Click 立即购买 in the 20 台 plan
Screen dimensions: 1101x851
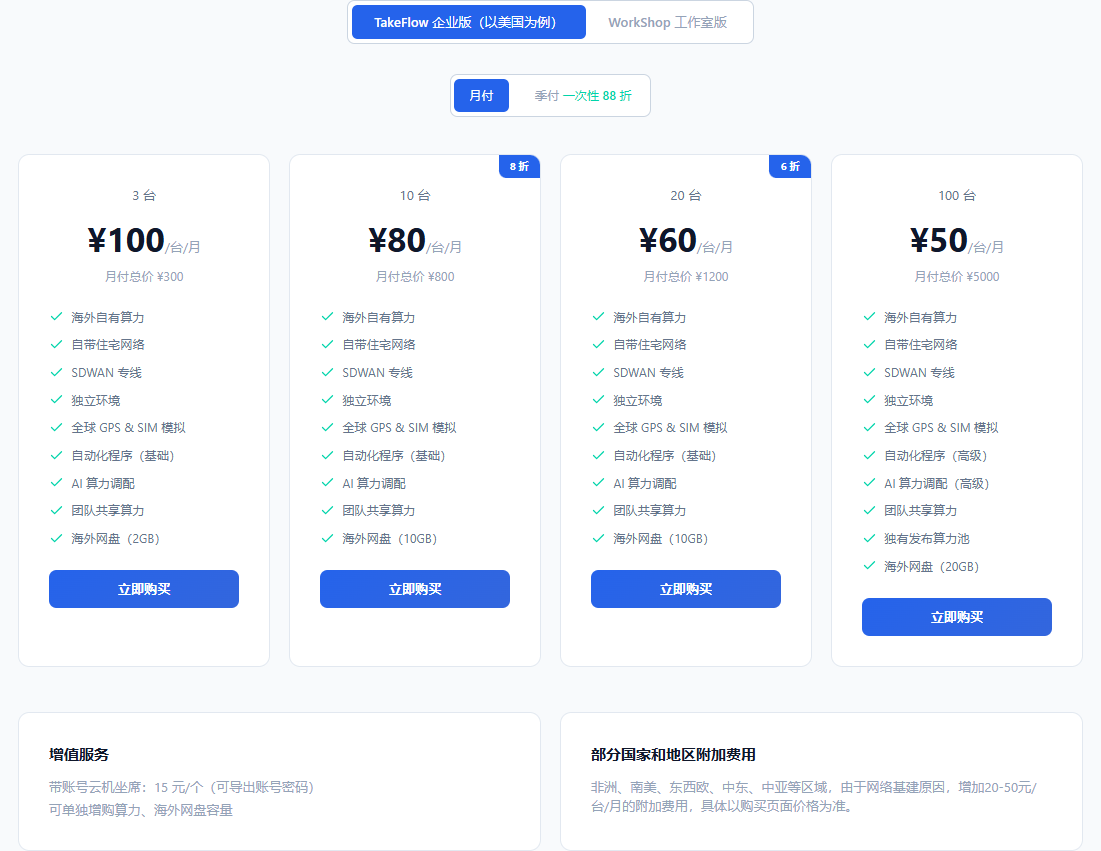pos(686,588)
